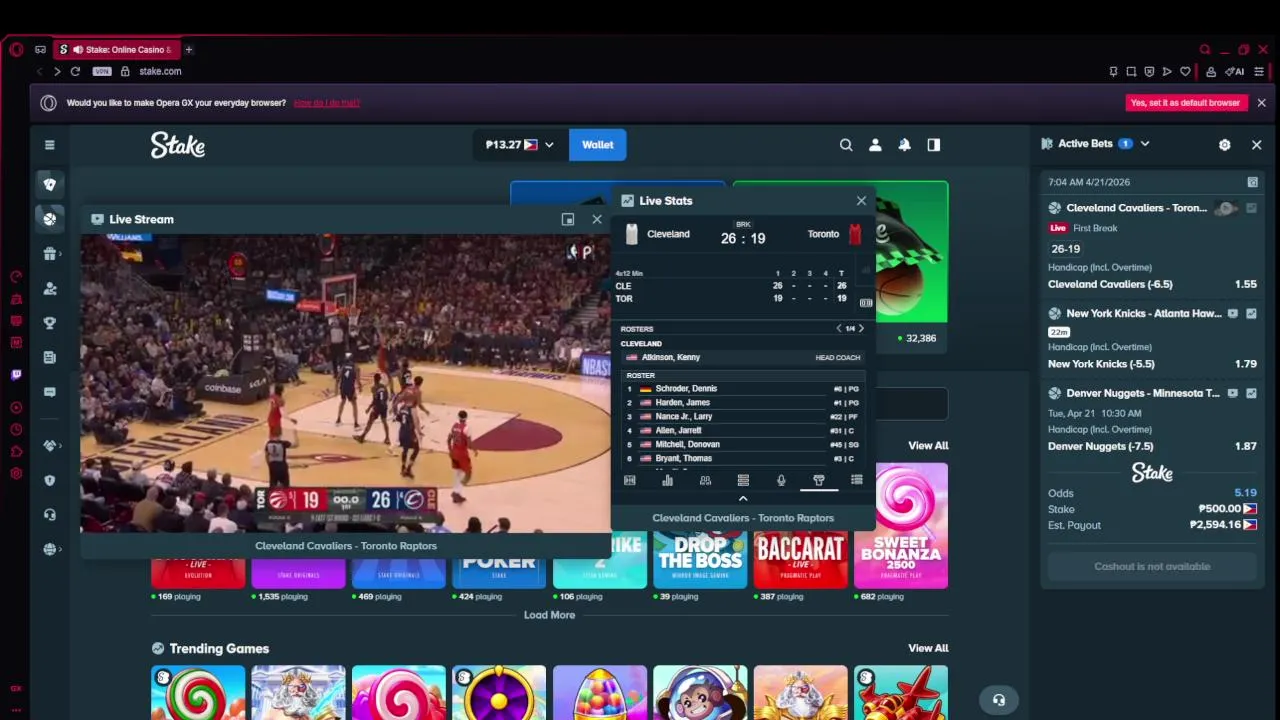Open the Sports section from sidebar basketball icon
Viewport: 1280px width, 720px height.
tap(49, 219)
